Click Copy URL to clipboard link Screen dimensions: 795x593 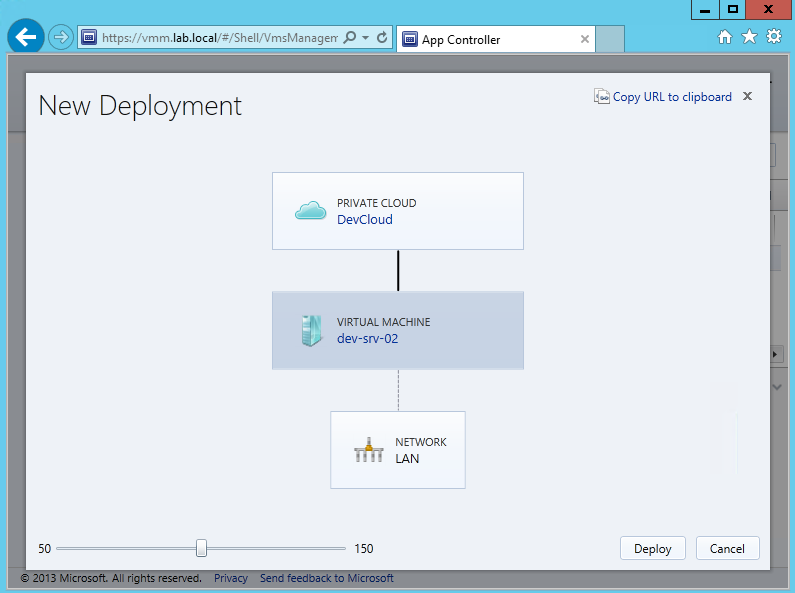click(x=671, y=97)
